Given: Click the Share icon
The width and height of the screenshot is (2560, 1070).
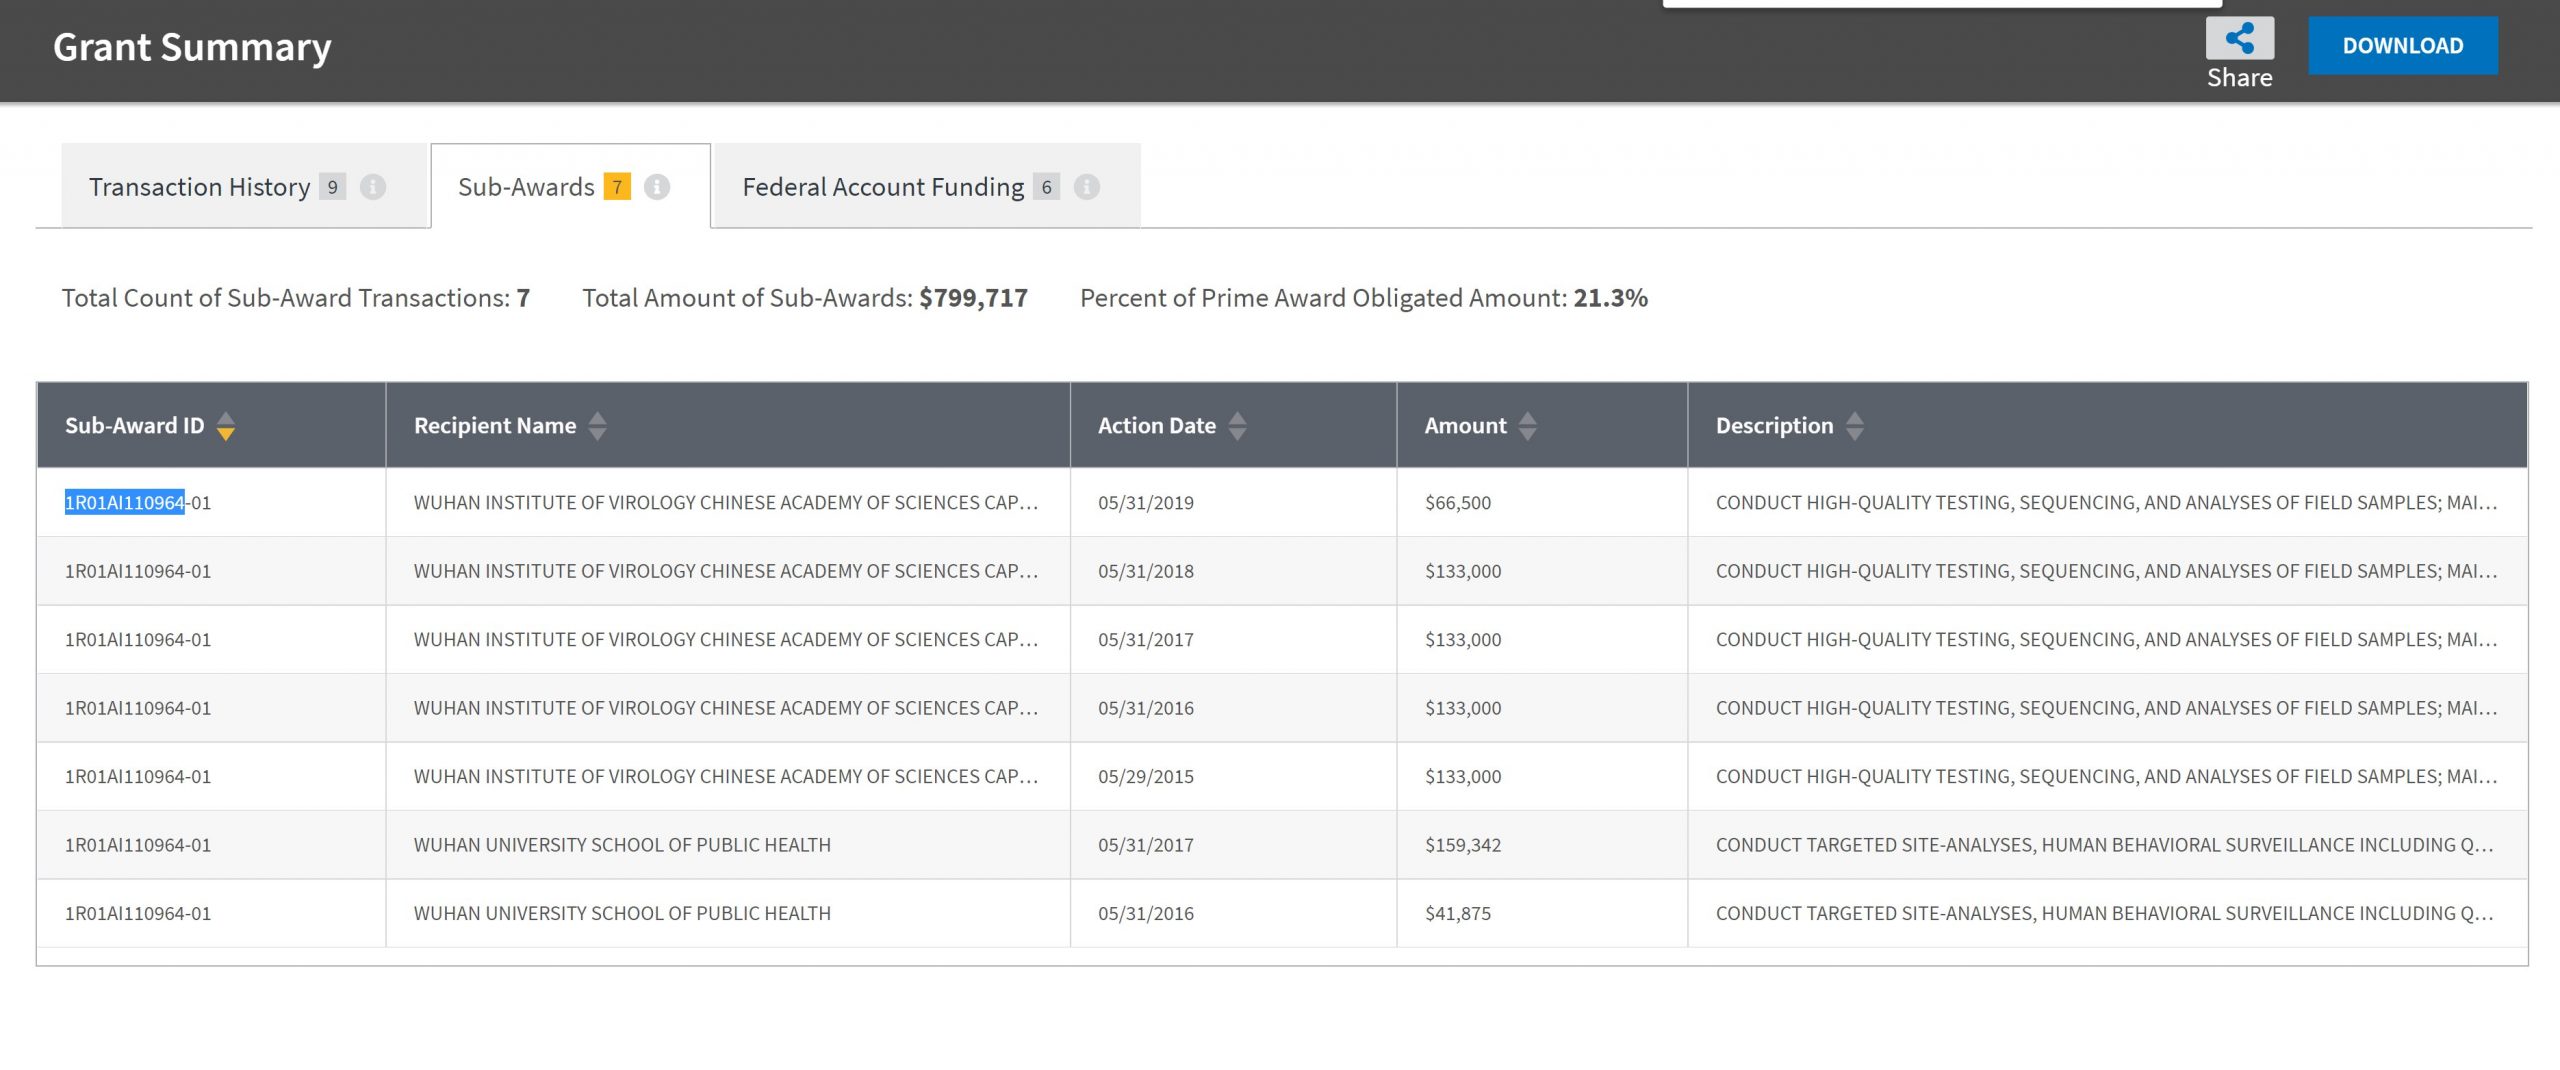Looking at the screenshot, I should pyautogui.click(x=2239, y=40).
